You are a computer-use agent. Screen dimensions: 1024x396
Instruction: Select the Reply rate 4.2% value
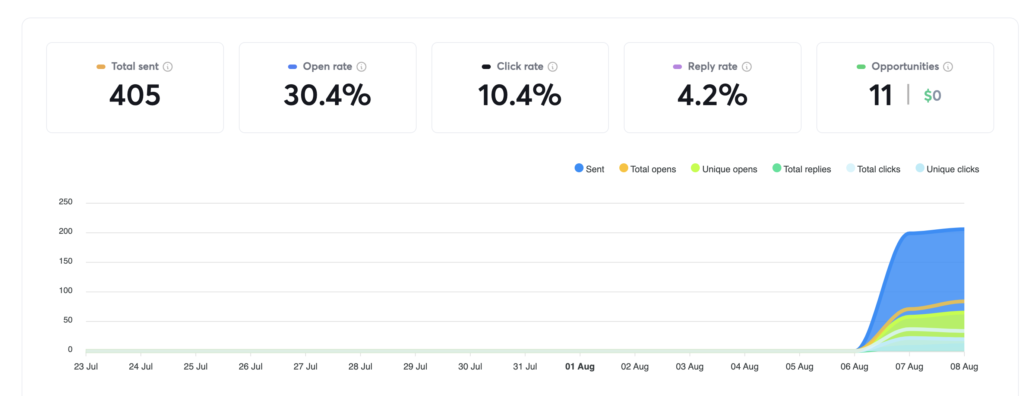(x=712, y=96)
